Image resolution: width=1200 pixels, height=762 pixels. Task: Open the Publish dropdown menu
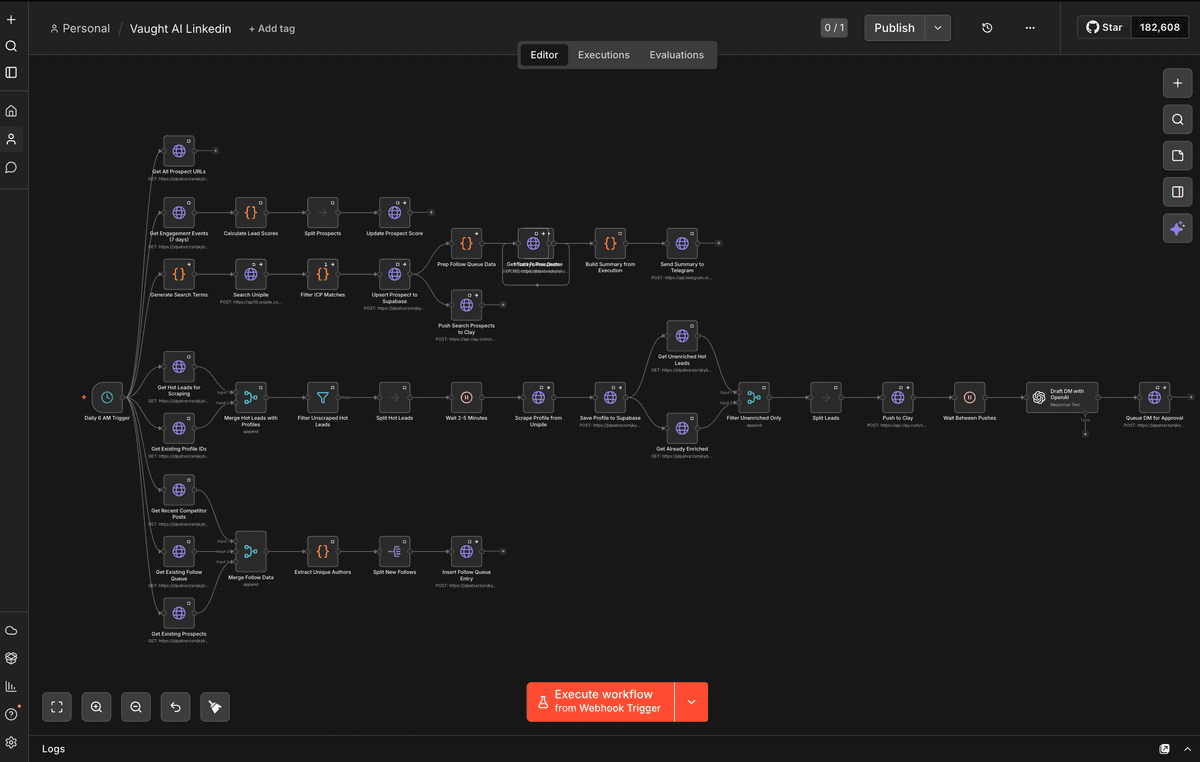[937, 27]
